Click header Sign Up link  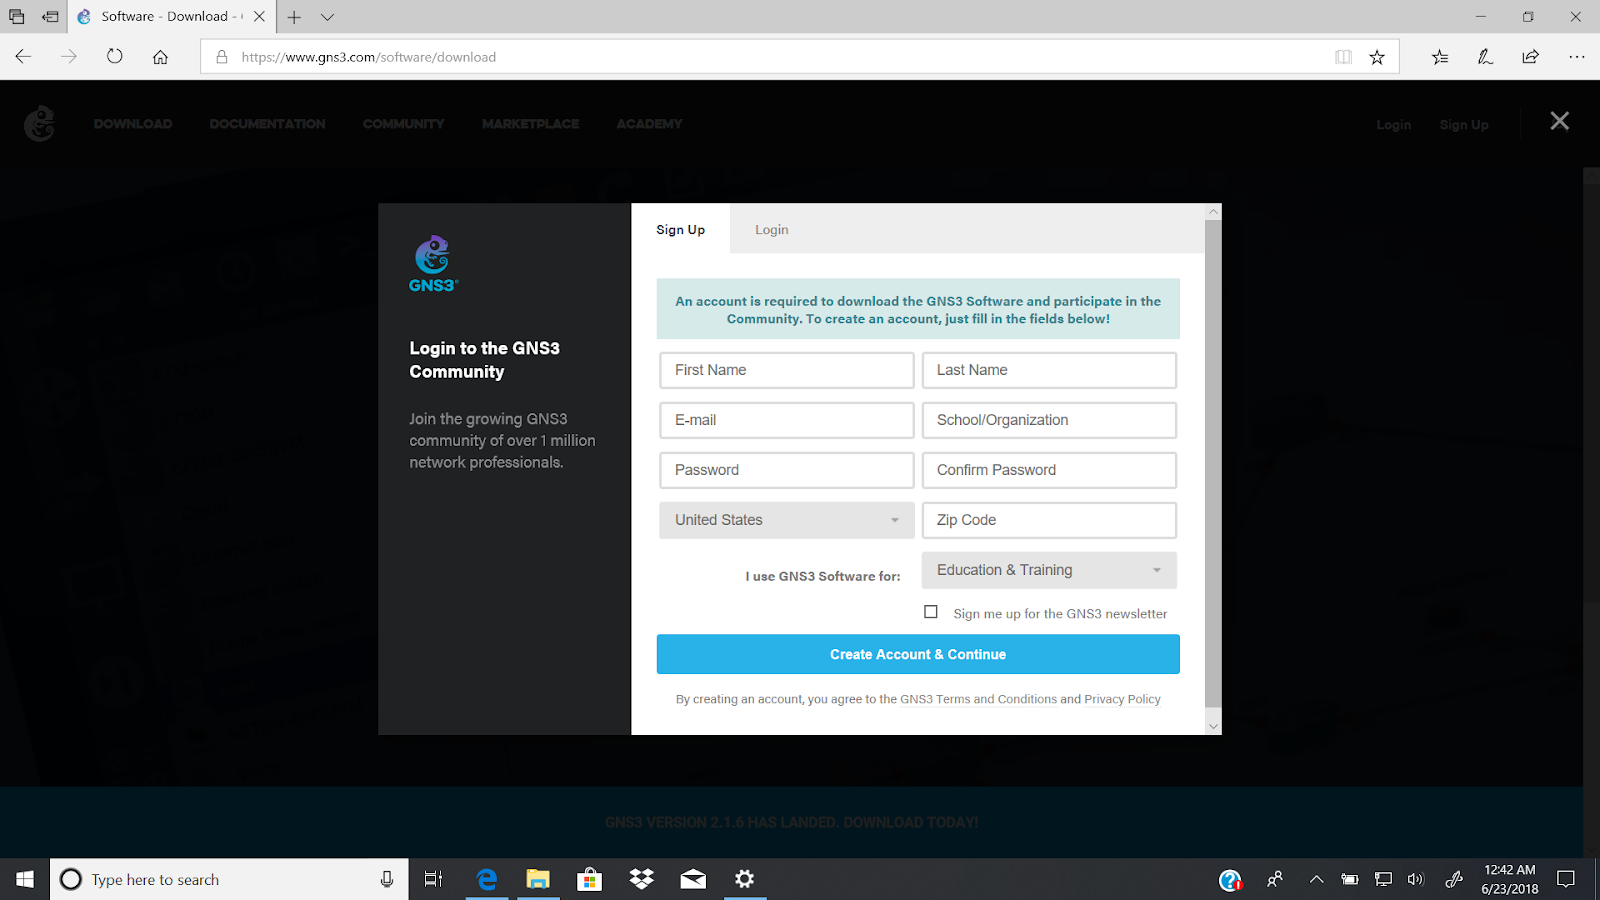(1464, 125)
